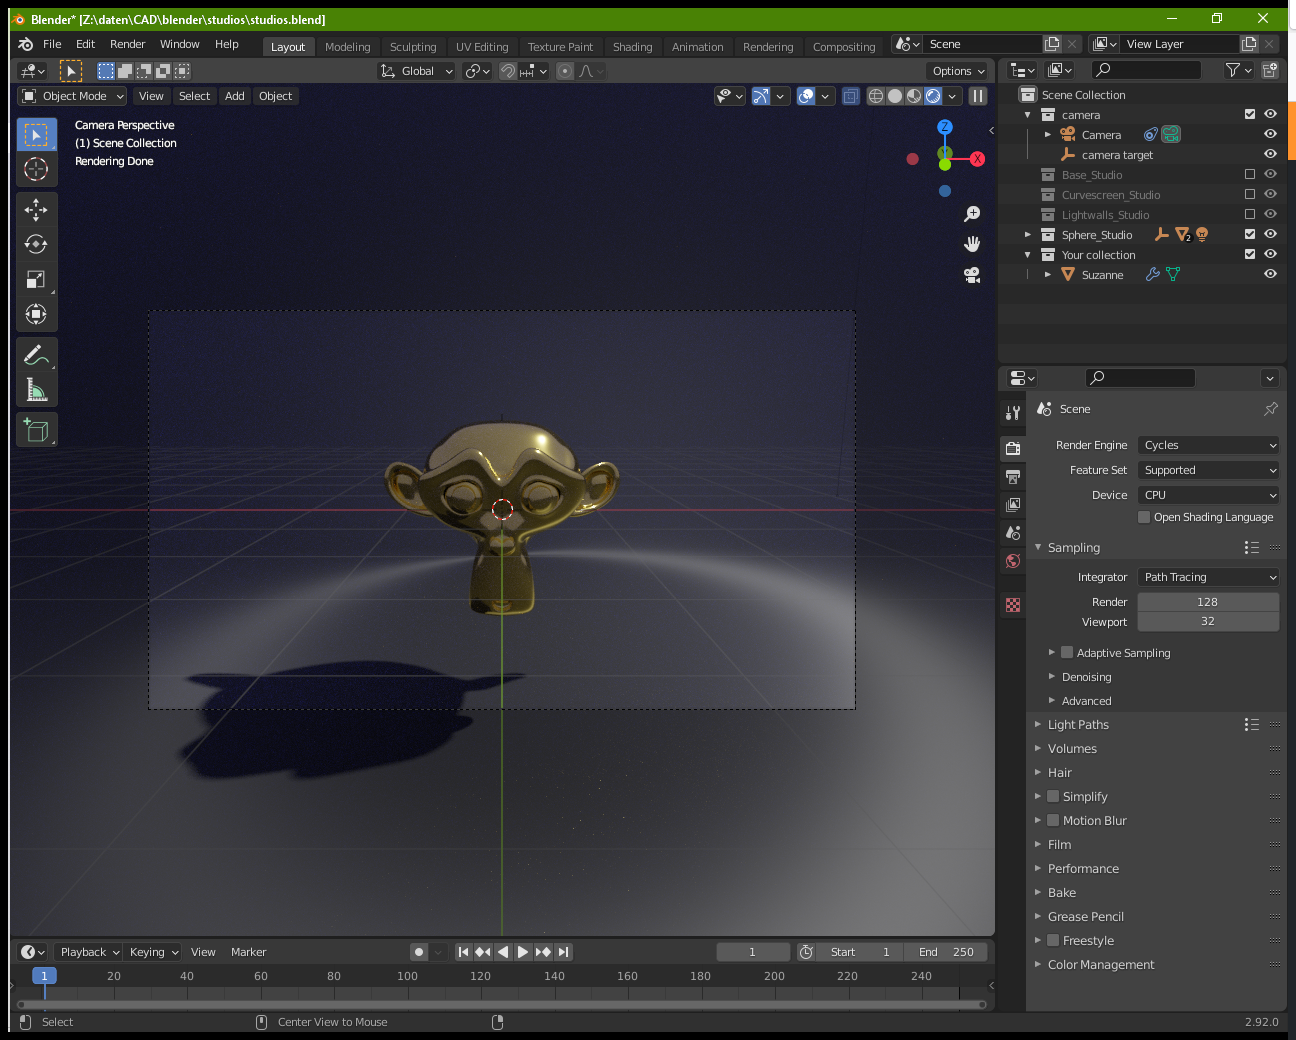The width and height of the screenshot is (1296, 1040).
Task: Select the Move tool
Action: (36, 210)
